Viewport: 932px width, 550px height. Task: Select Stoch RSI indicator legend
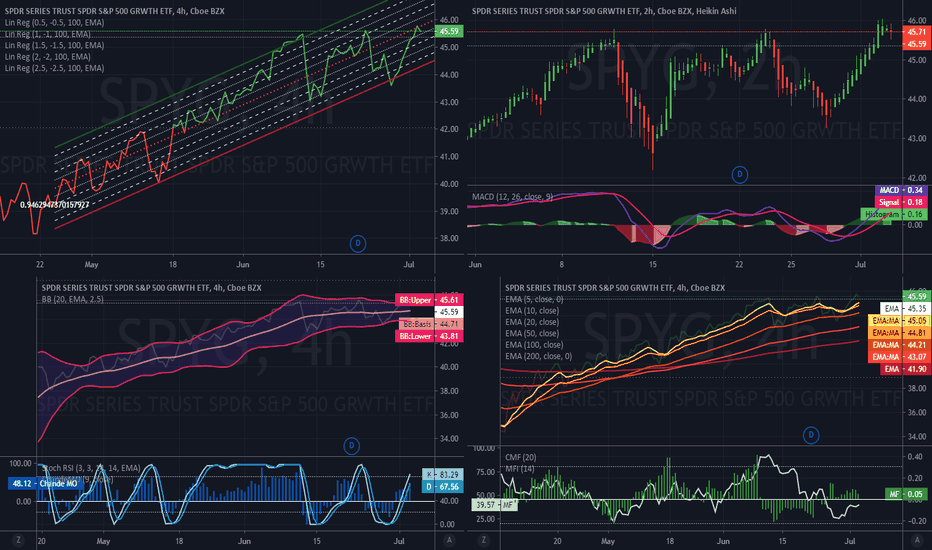point(91,468)
